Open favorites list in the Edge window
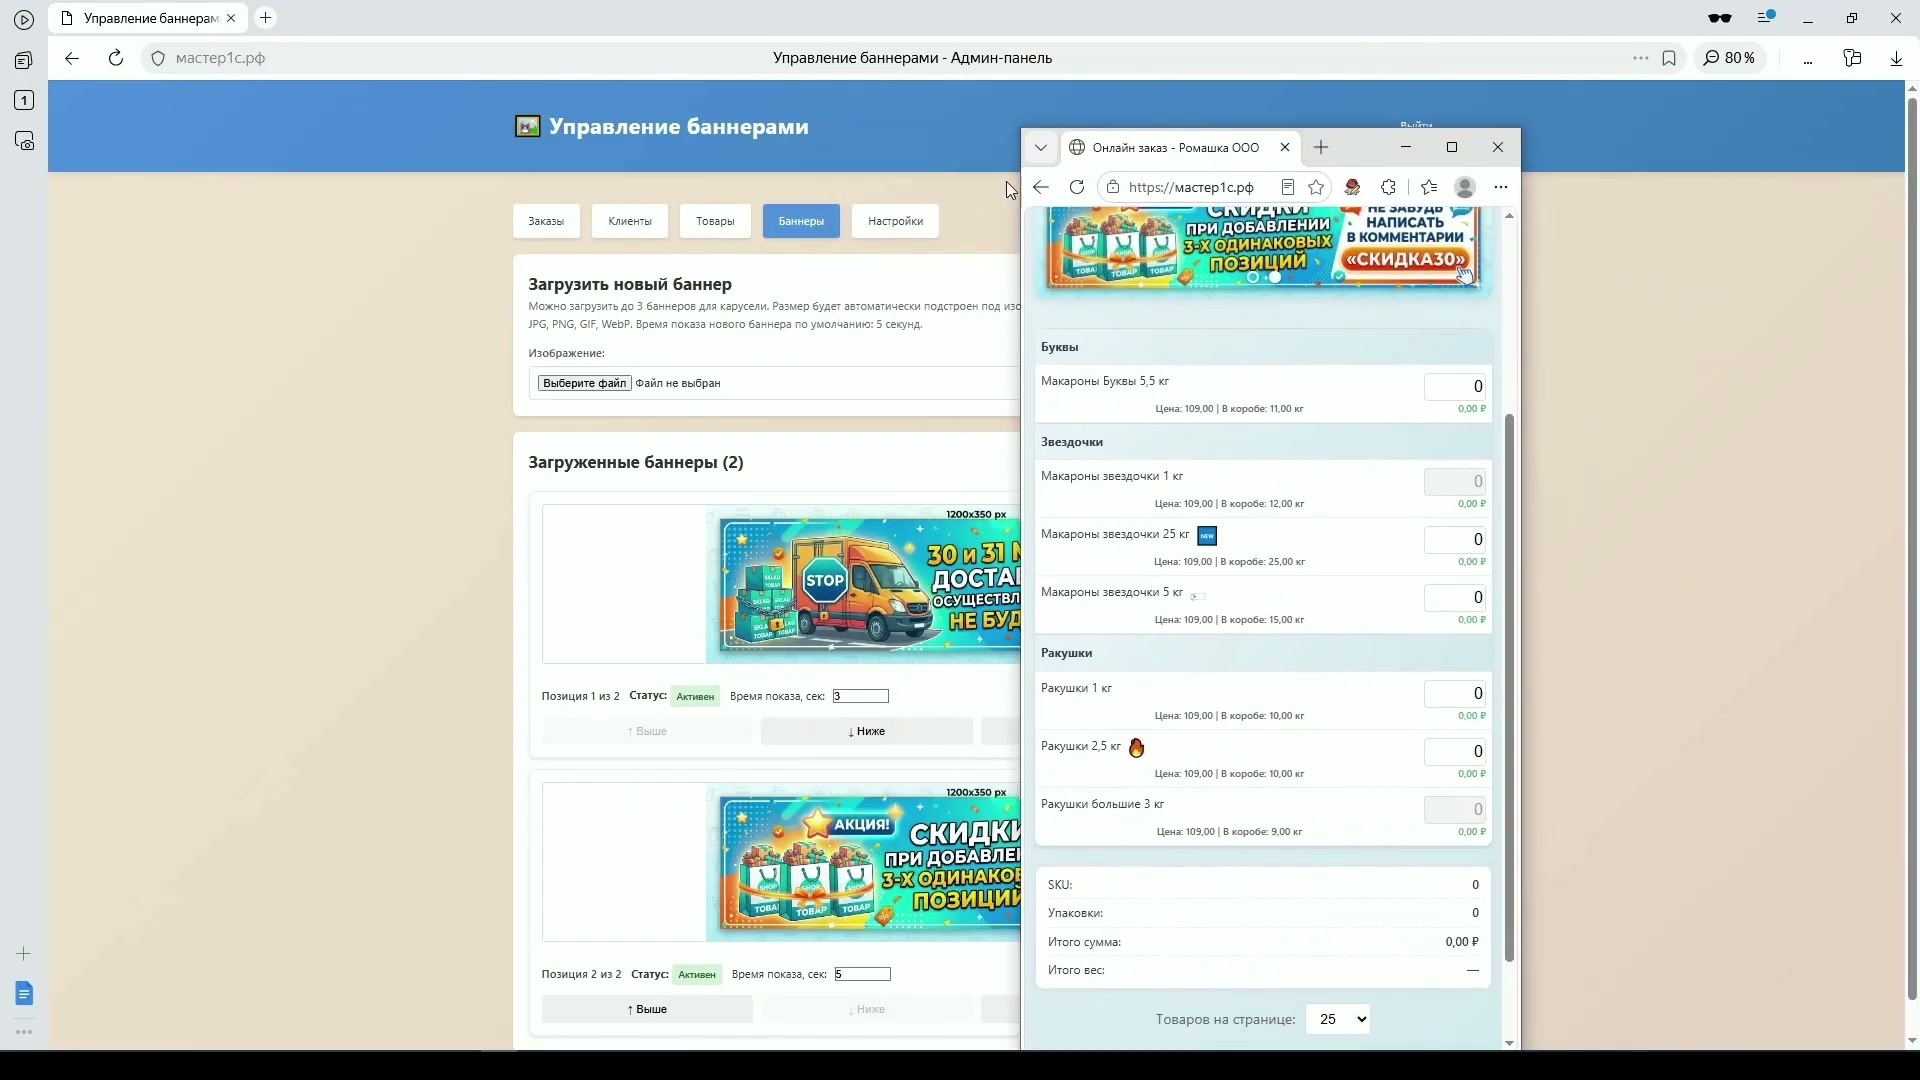 point(1429,187)
